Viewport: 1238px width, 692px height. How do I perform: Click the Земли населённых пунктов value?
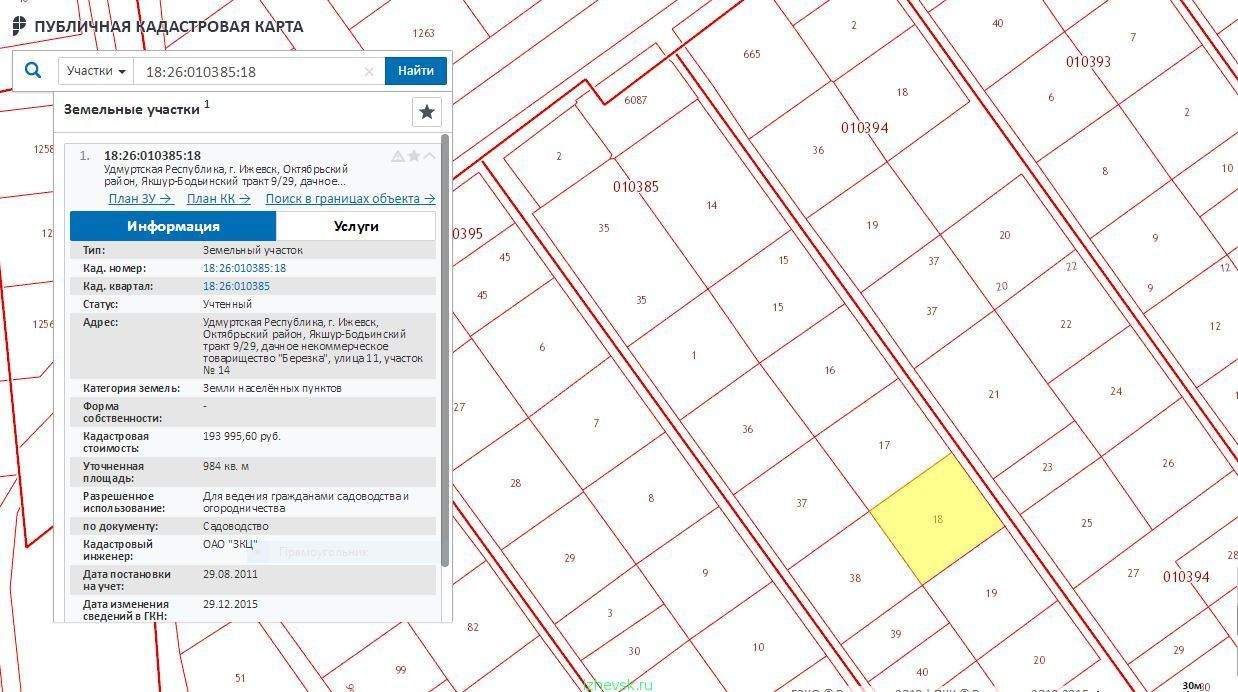coord(272,388)
